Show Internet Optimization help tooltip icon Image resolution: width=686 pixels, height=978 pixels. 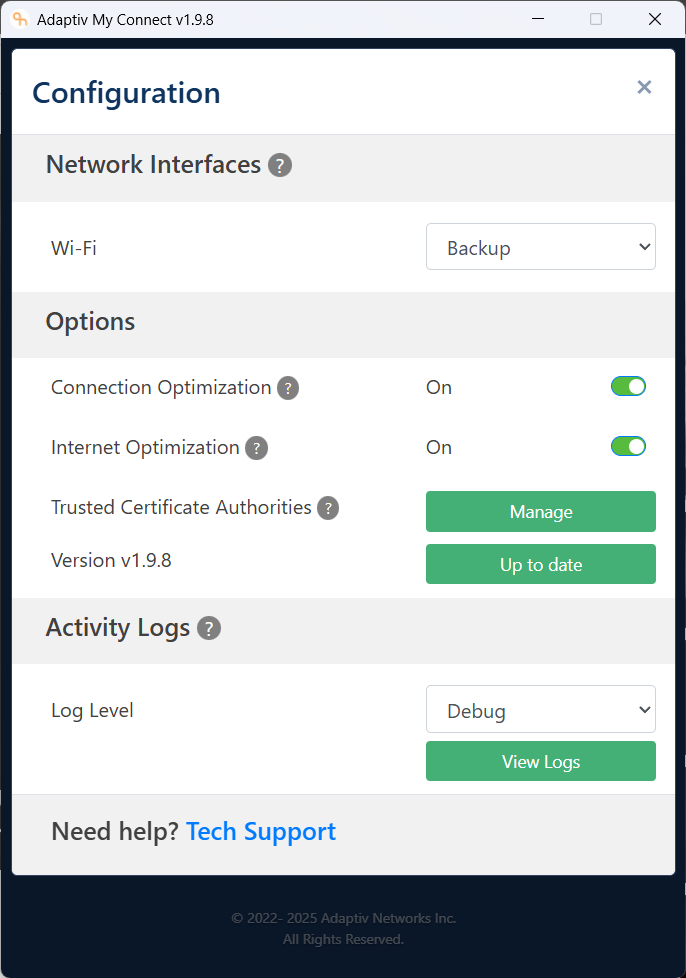pos(256,448)
